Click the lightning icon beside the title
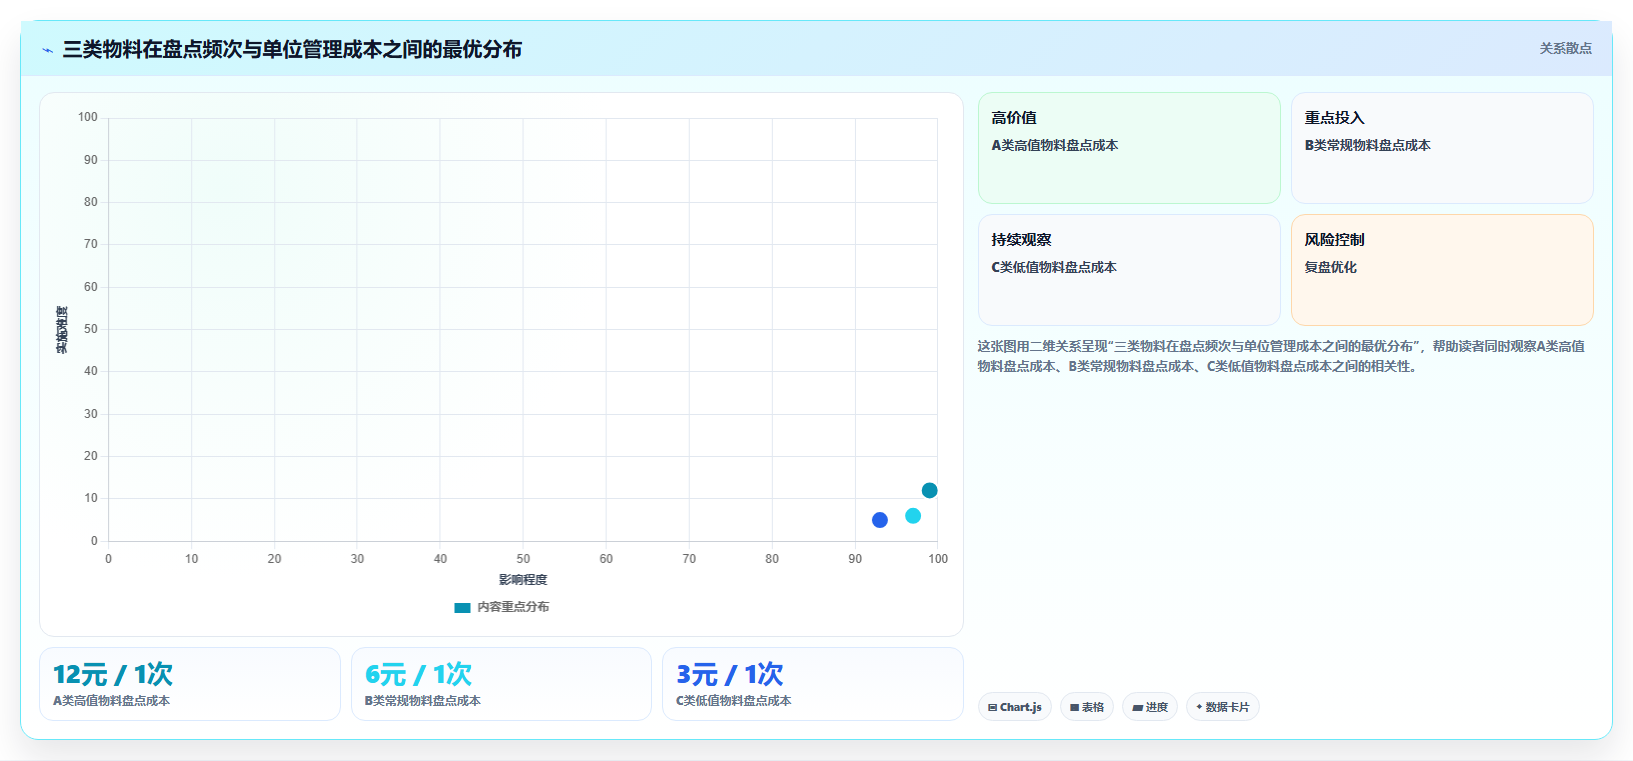1633x761 pixels. [x=47, y=50]
